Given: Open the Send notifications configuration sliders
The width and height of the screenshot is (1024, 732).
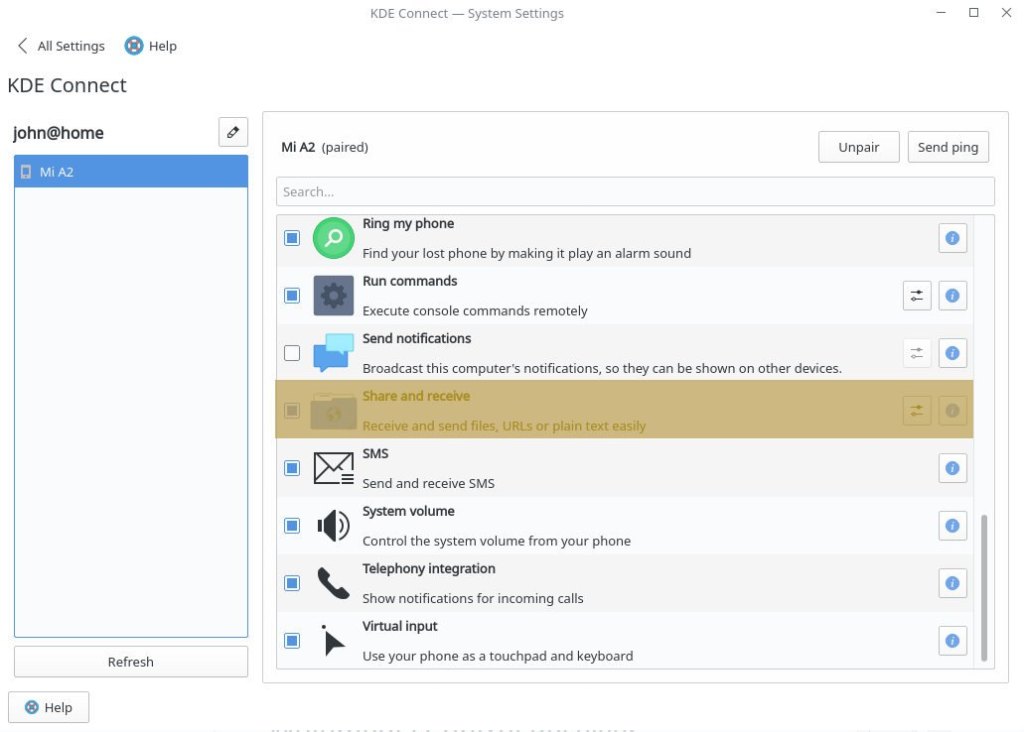Looking at the screenshot, I should (x=917, y=352).
